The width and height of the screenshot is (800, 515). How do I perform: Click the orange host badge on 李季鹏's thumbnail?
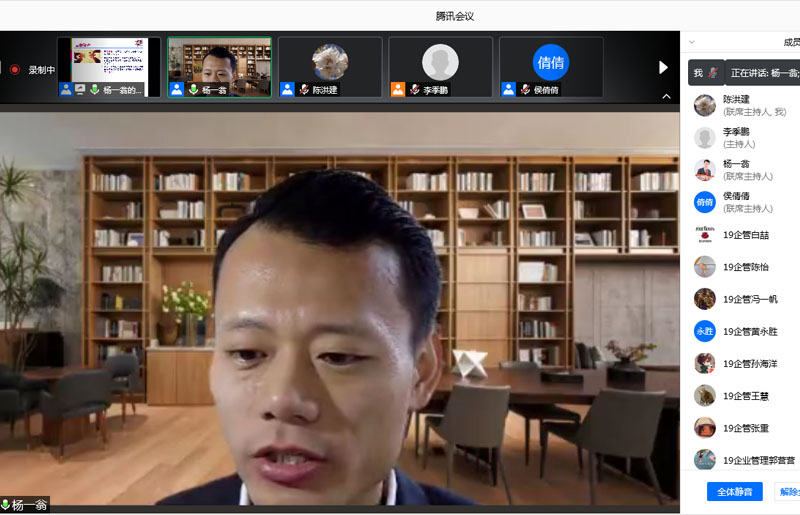pos(397,89)
